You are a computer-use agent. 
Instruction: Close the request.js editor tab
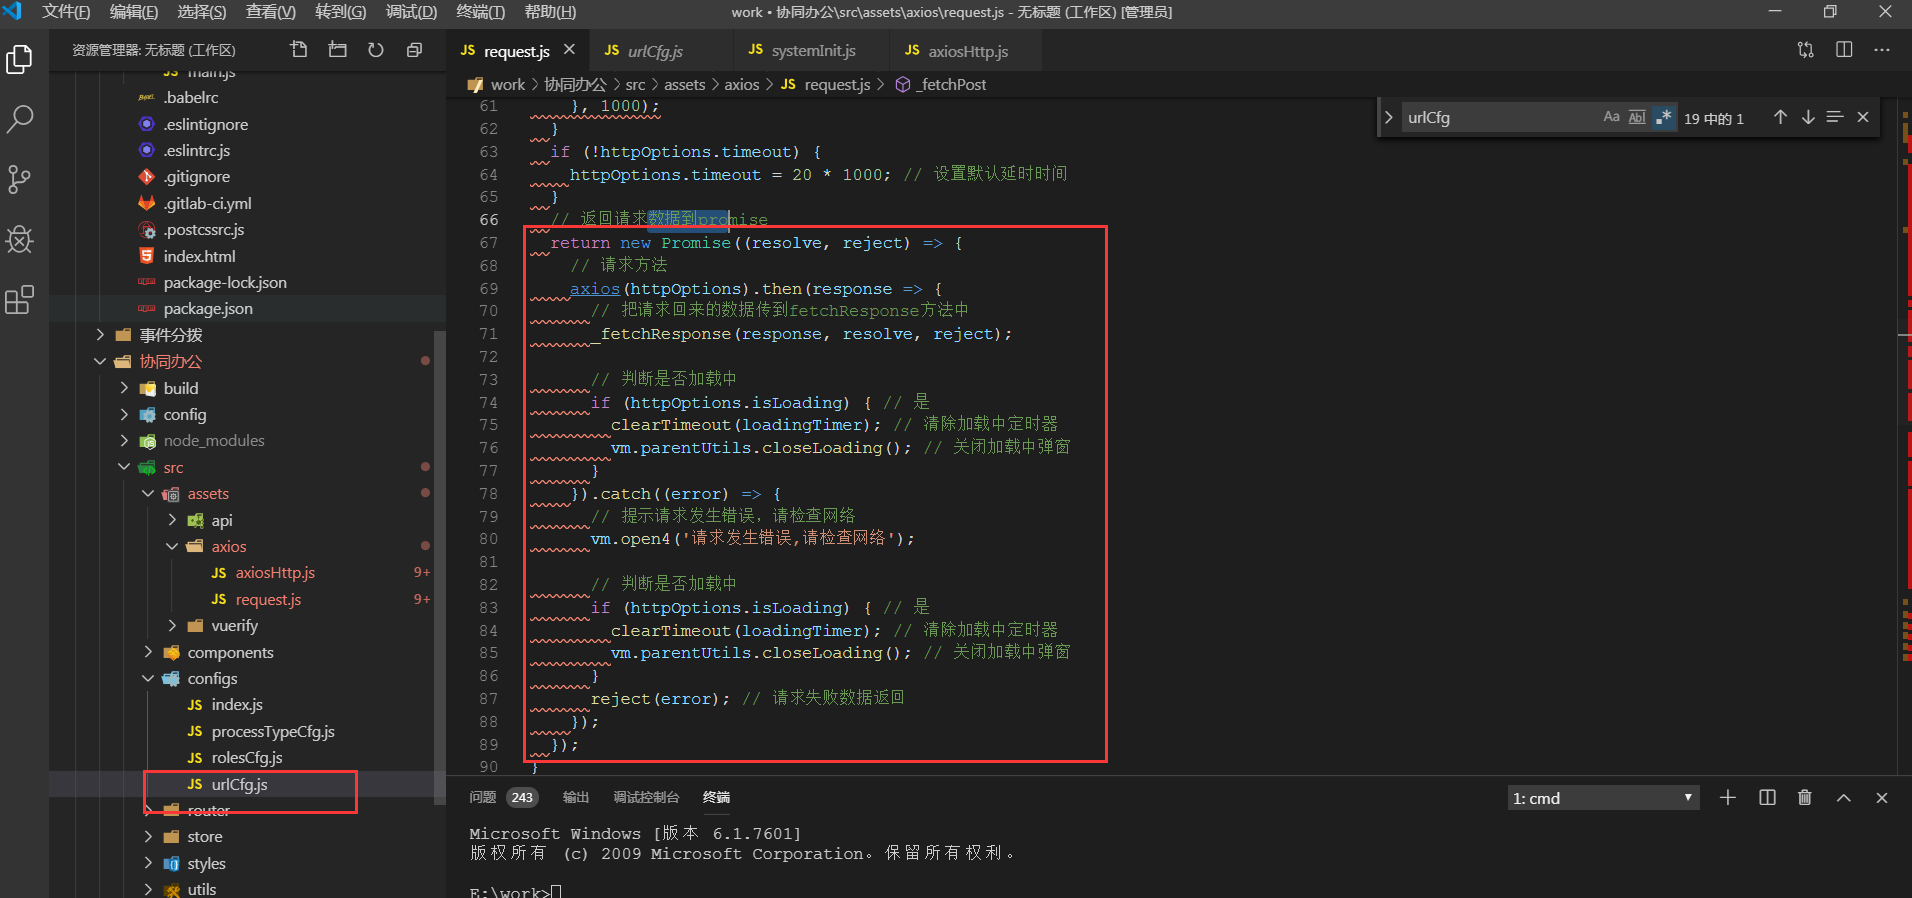pyautogui.click(x=569, y=50)
